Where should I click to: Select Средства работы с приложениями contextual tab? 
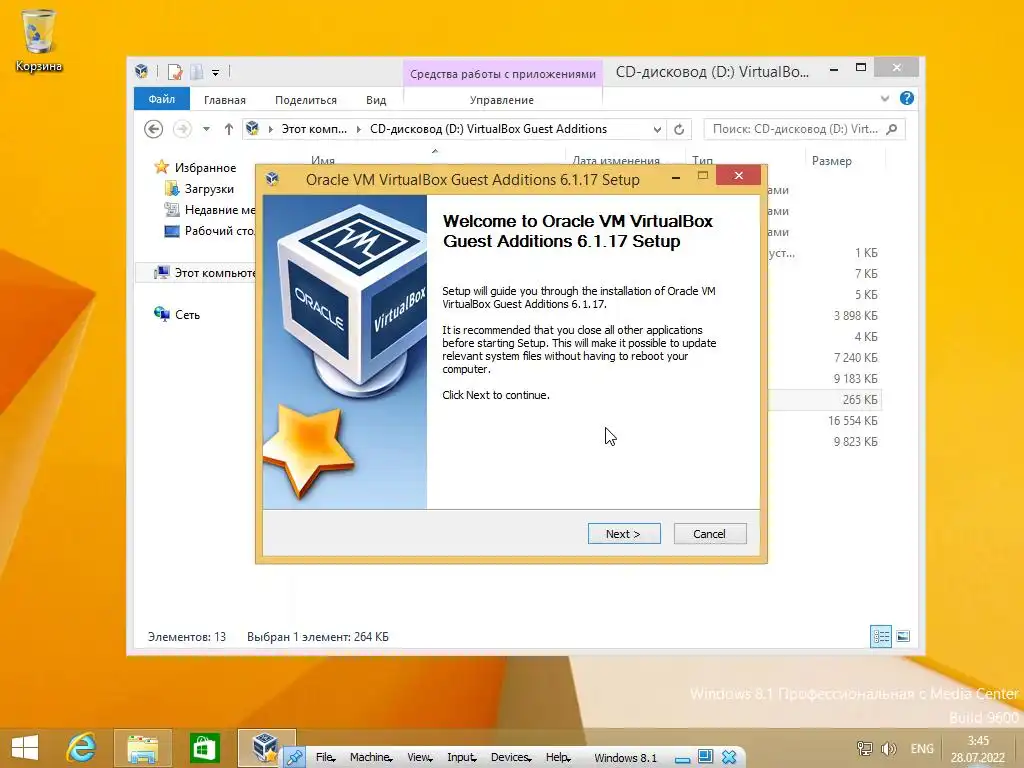503,74
